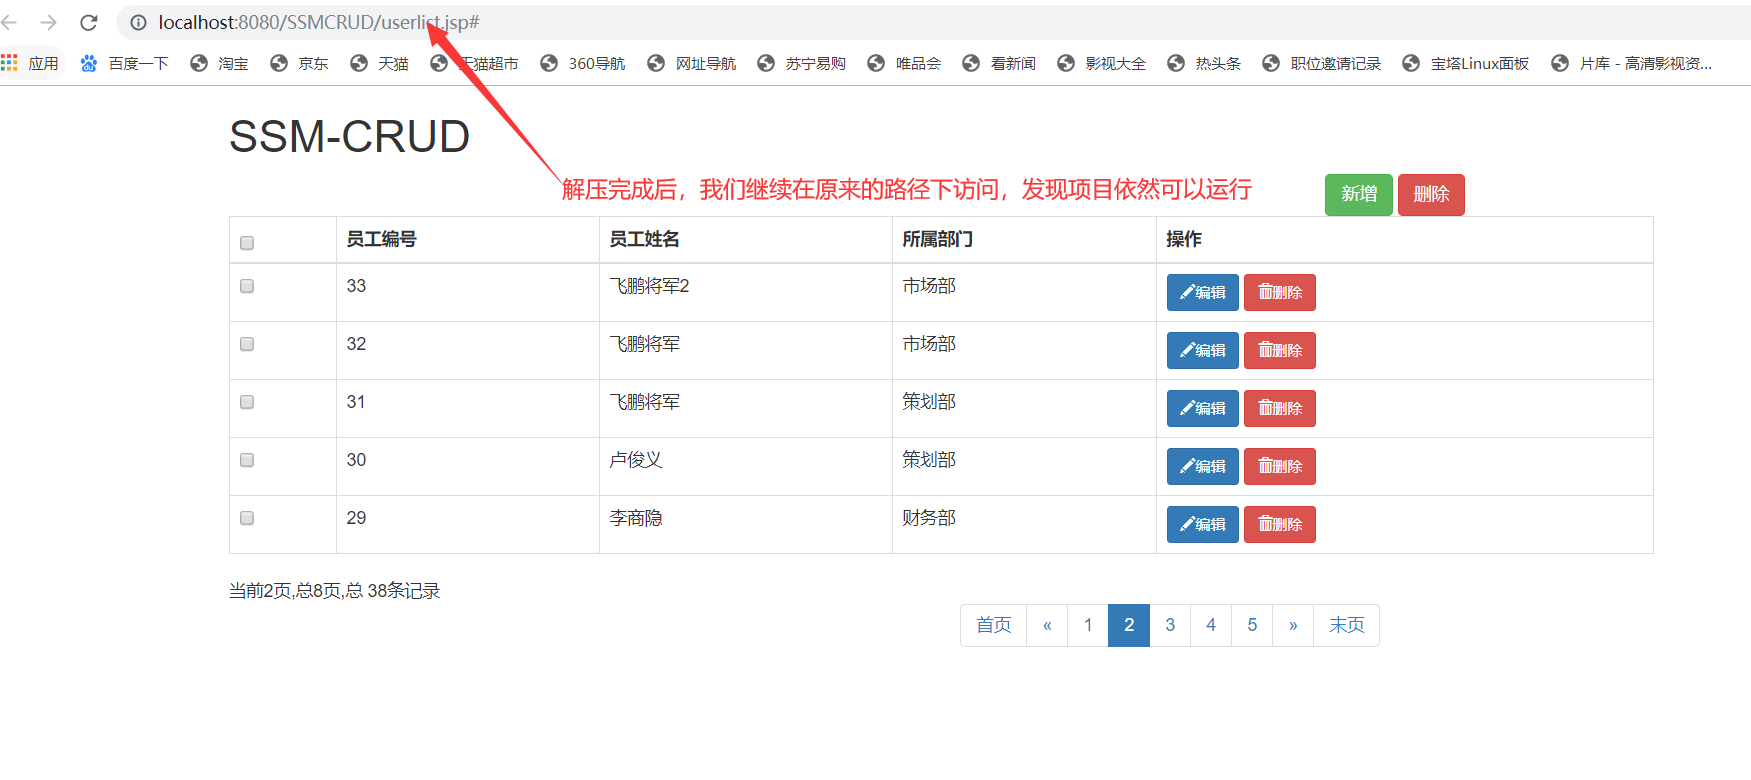Edit employee 33 飞鹏将军2
Image resolution: width=1751 pixels, height=780 pixels.
(1203, 293)
